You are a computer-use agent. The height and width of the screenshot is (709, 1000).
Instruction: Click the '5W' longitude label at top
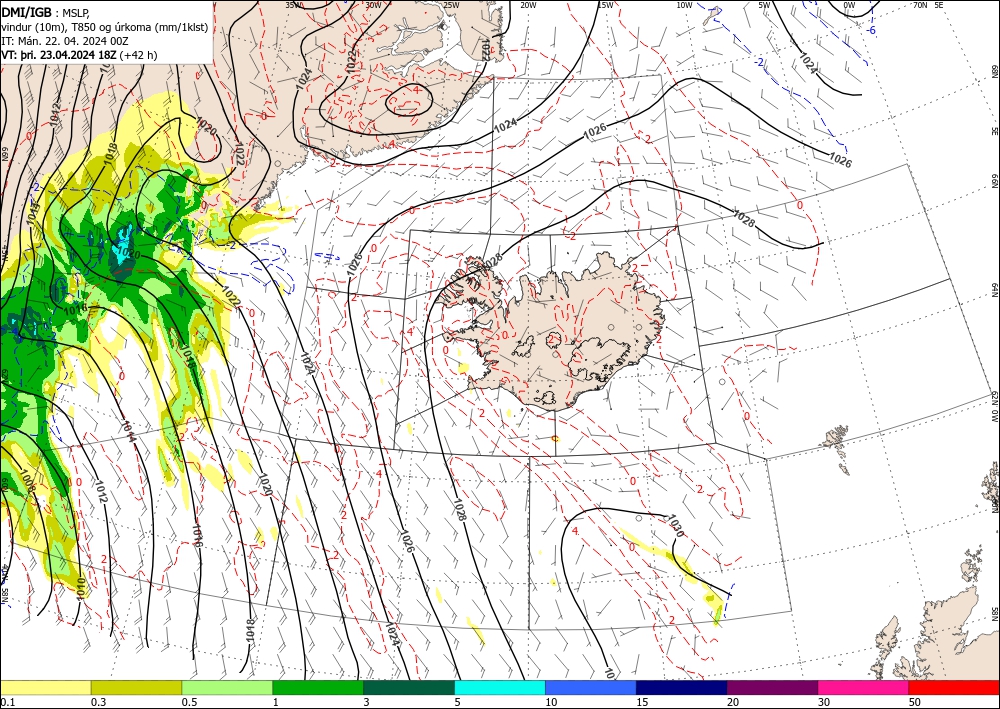[x=765, y=5]
